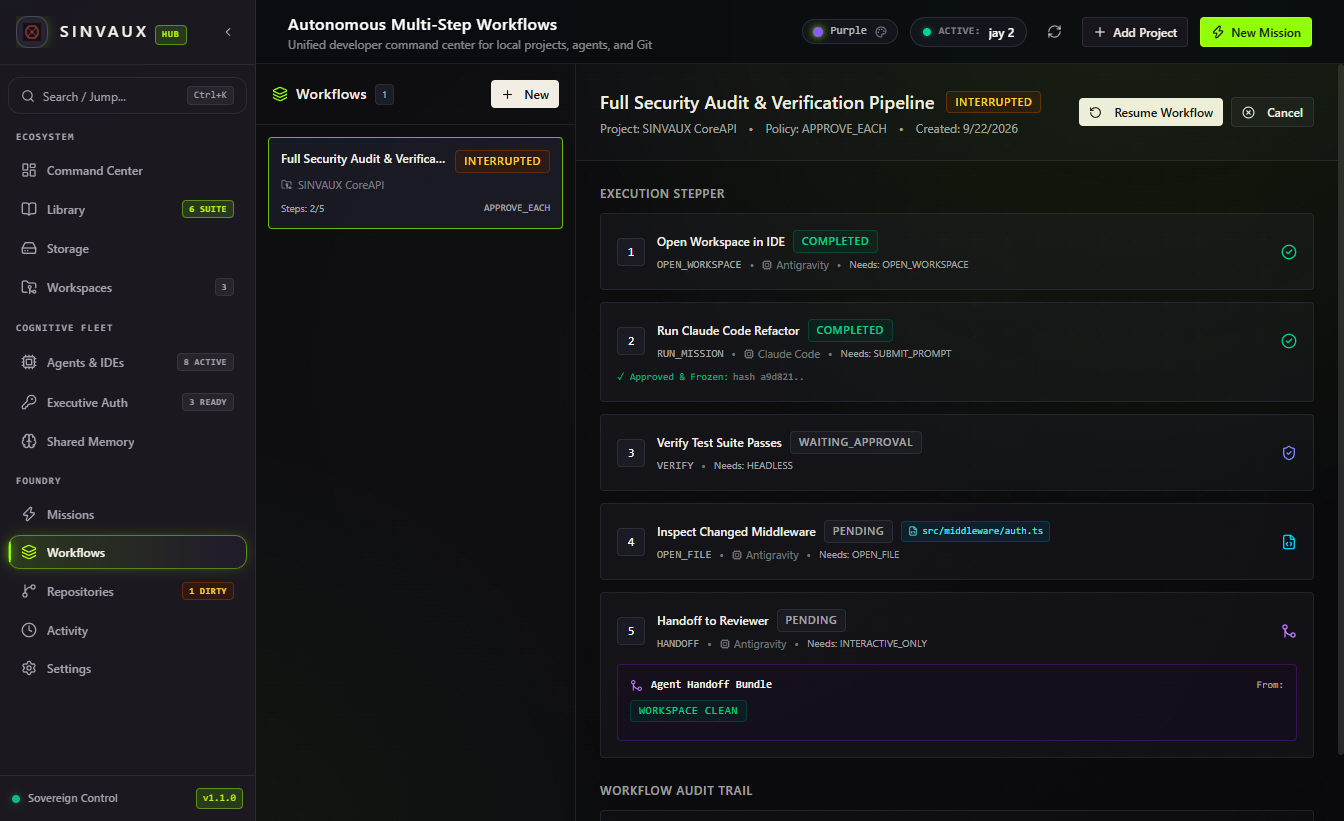The width and height of the screenshot is (1344, 821).
Task: Click the Resume Workflow button
Action: [x=1151, y=112]
